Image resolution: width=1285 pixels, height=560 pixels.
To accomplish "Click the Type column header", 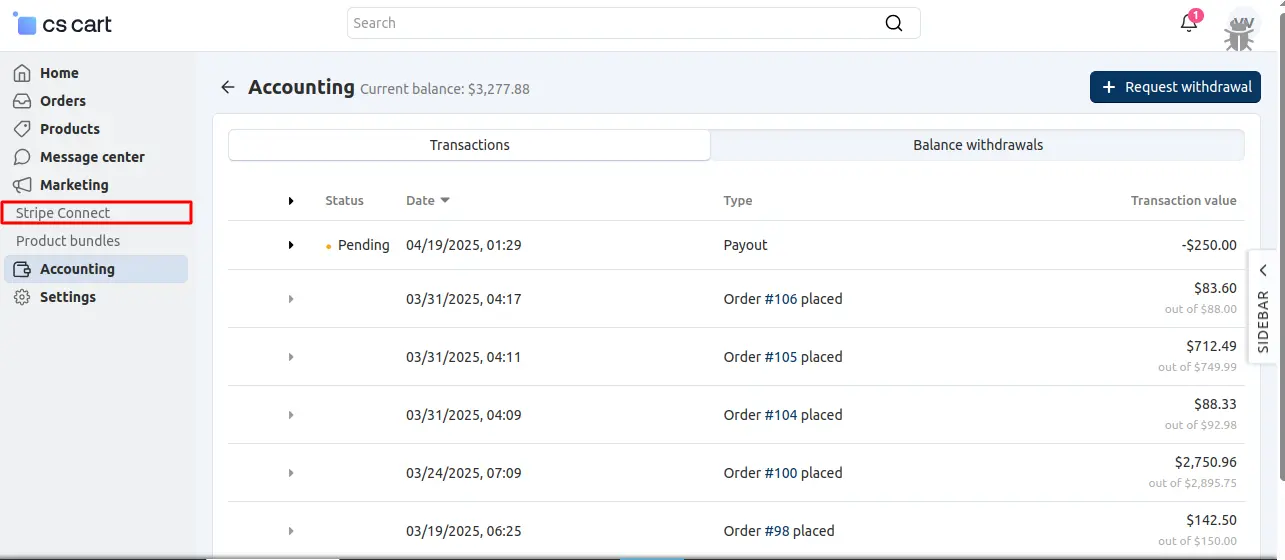I will [738, 201].
